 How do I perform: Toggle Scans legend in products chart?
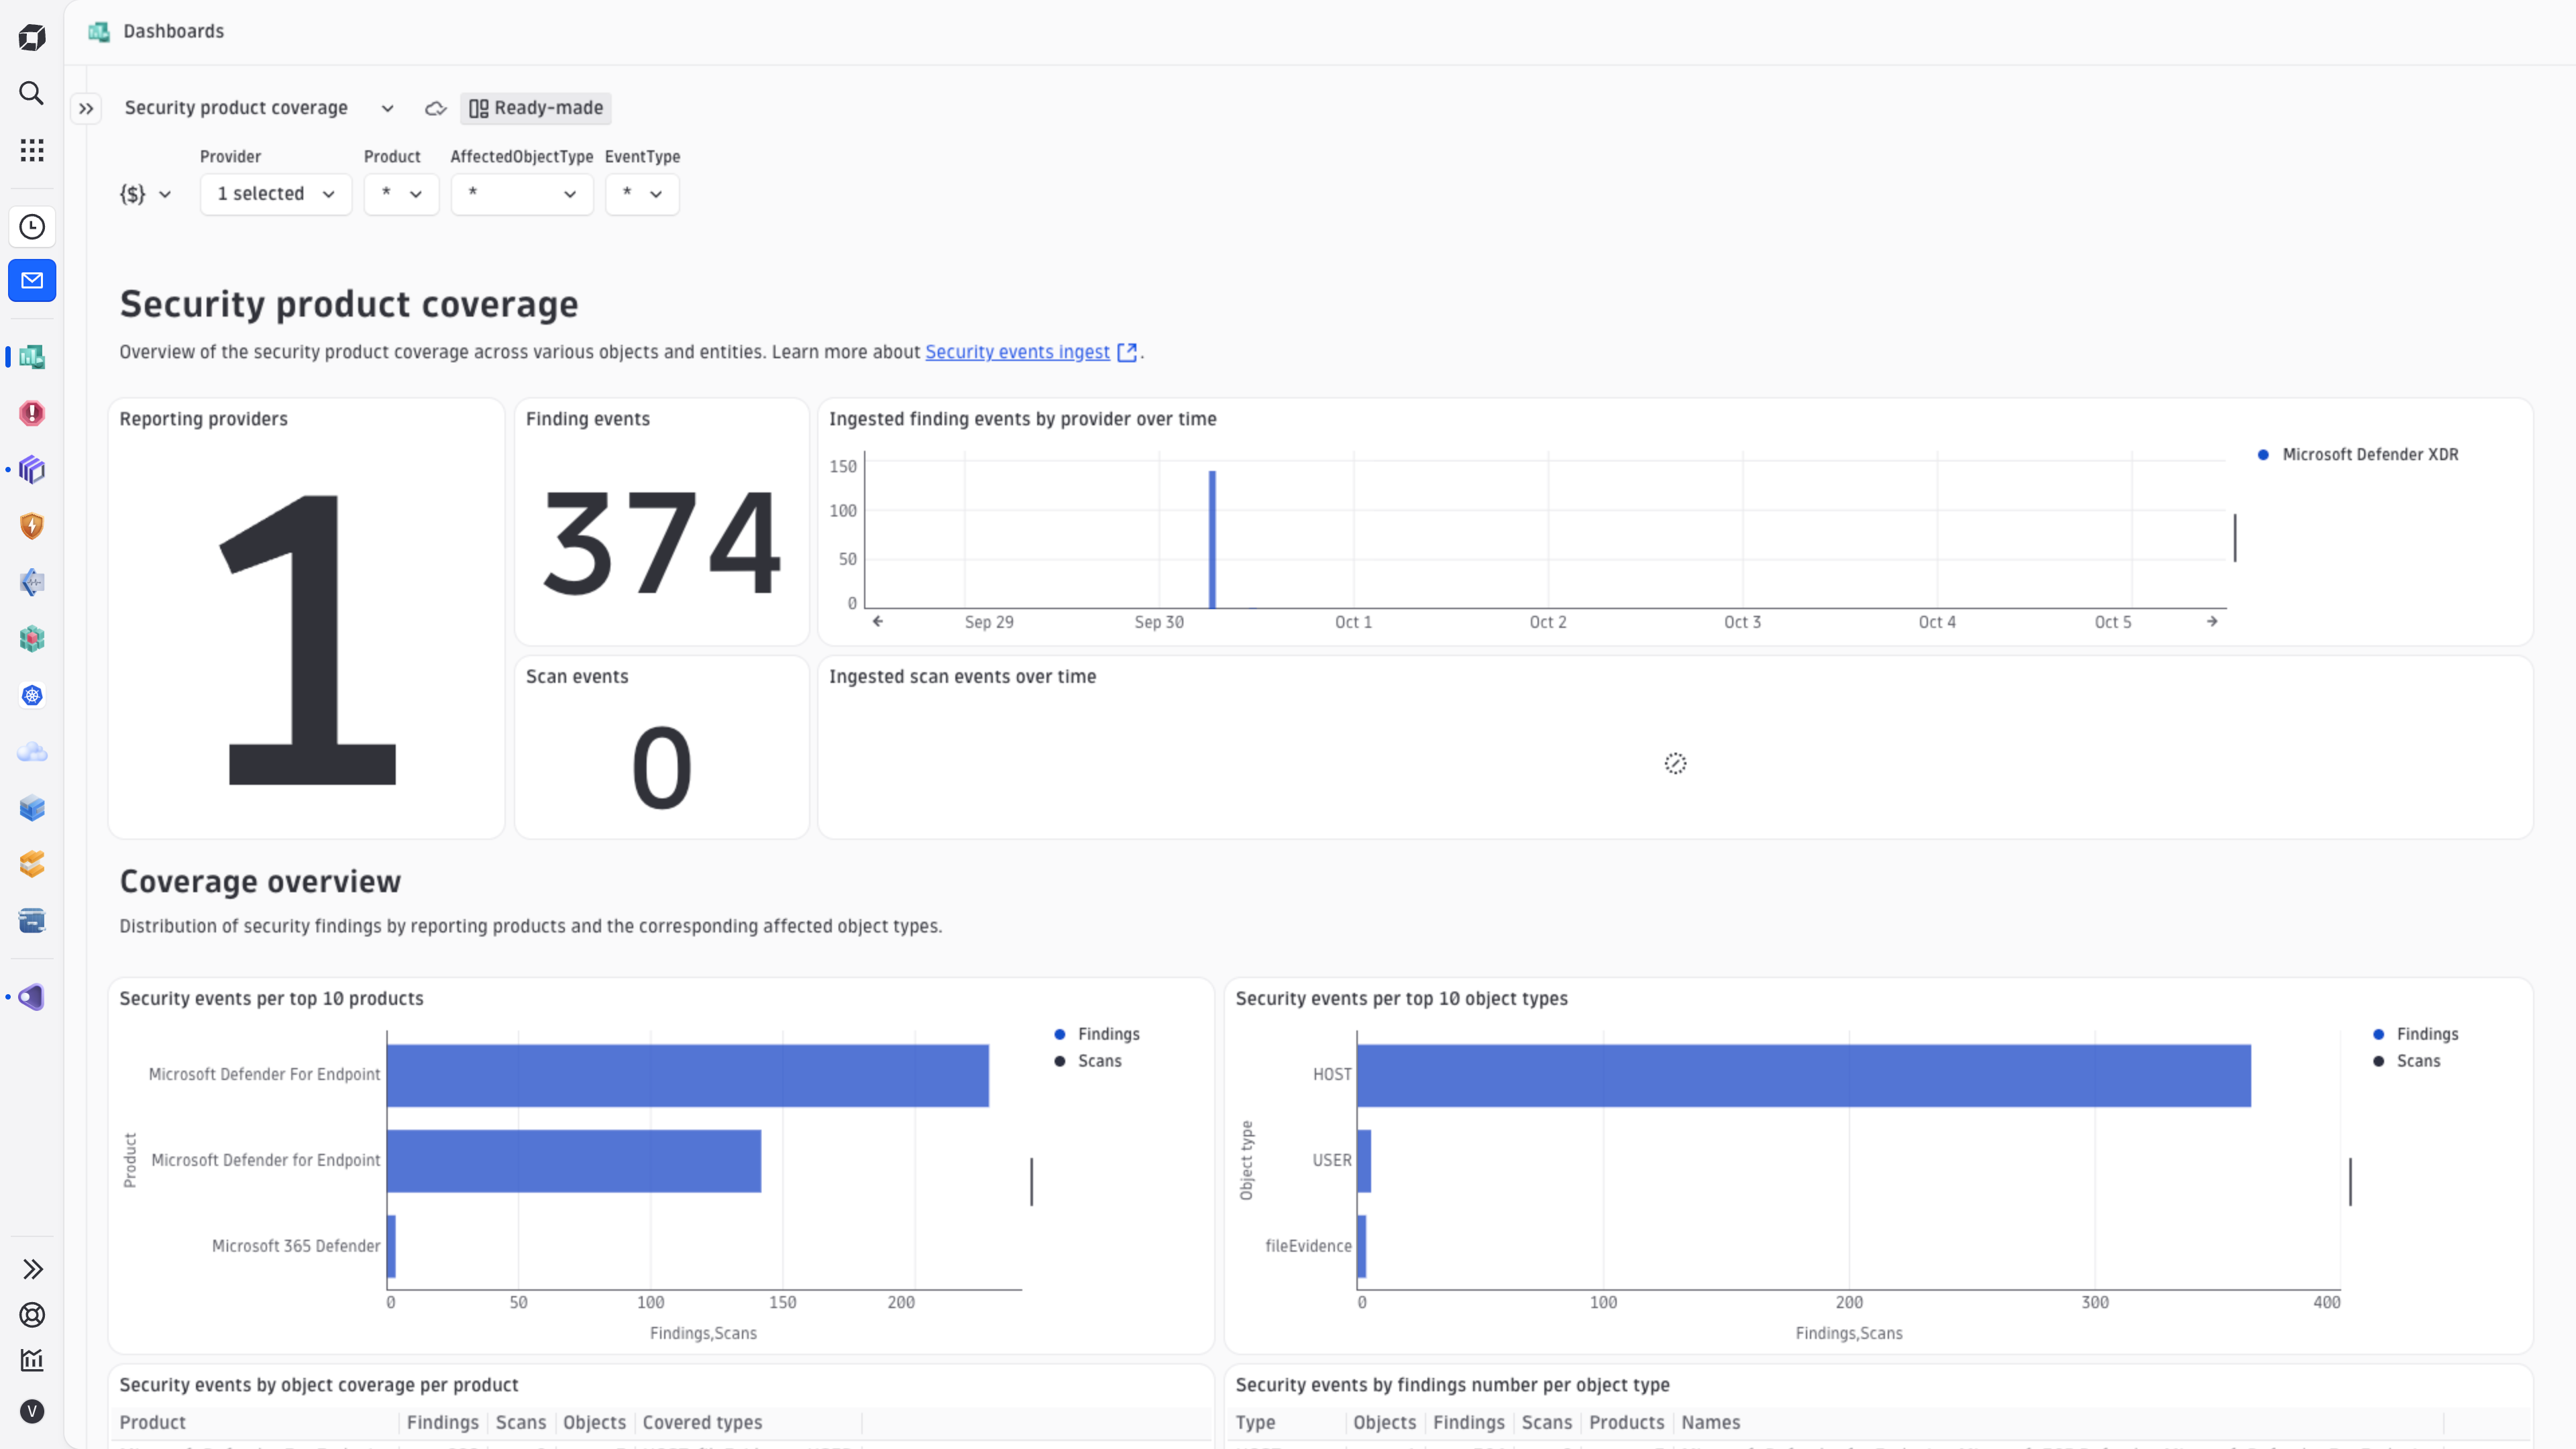[x=1088, y=1061]
